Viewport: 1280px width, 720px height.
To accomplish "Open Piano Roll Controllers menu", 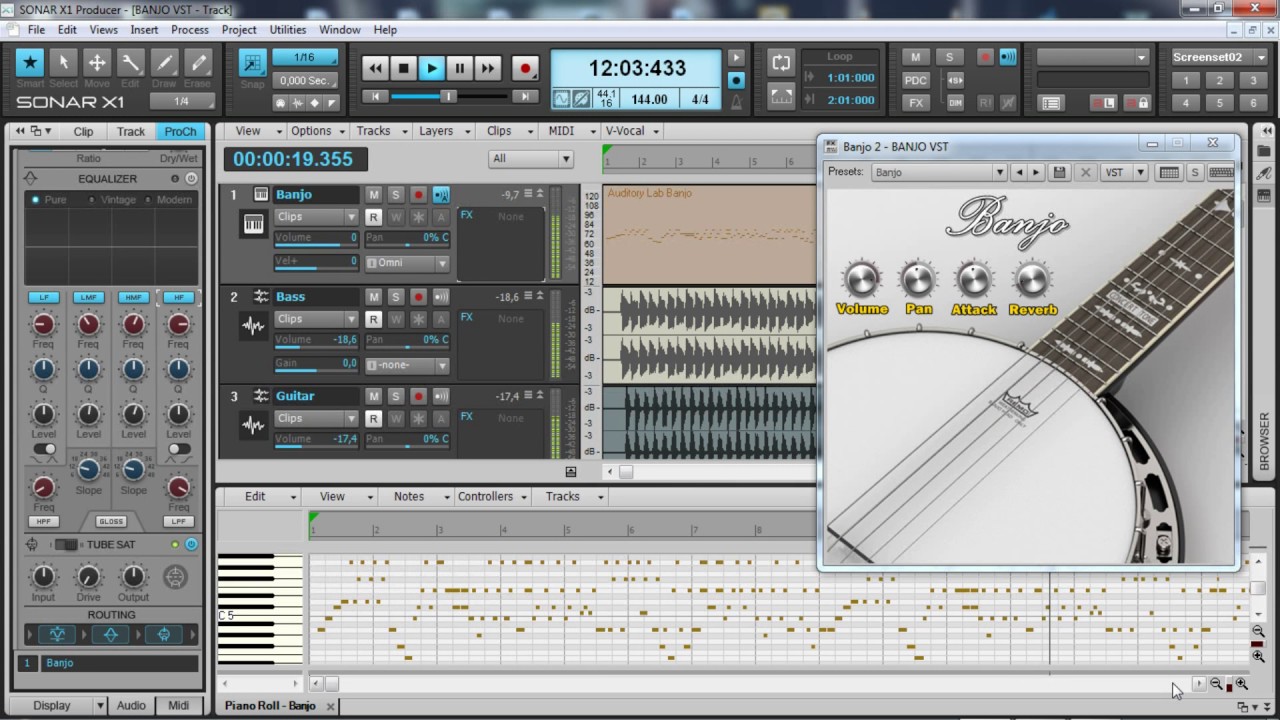I will point(492,496).
